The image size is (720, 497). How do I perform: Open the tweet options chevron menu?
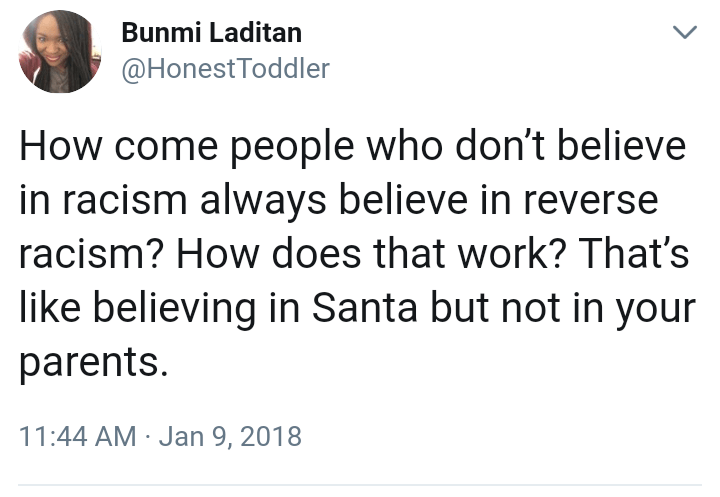[684, 33]
